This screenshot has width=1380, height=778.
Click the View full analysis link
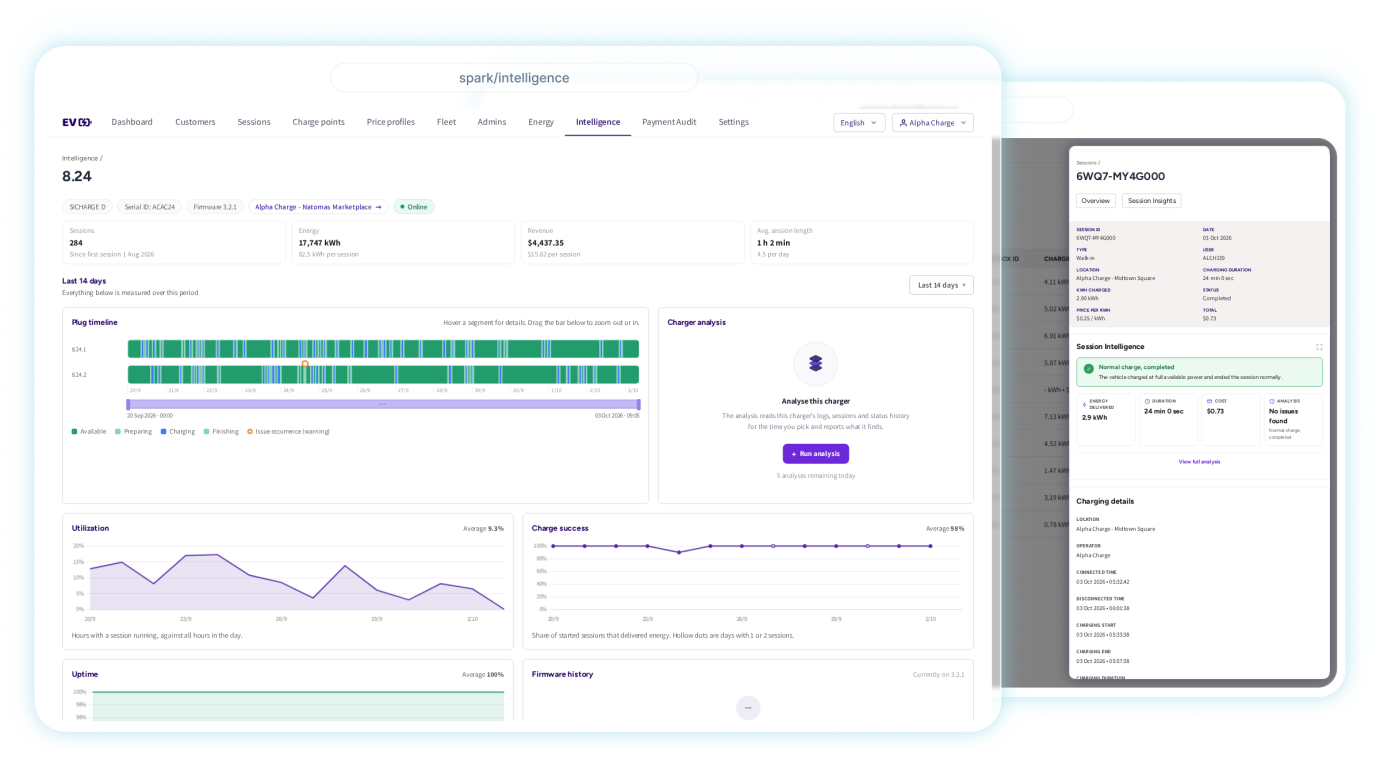tap(1199, 462)
